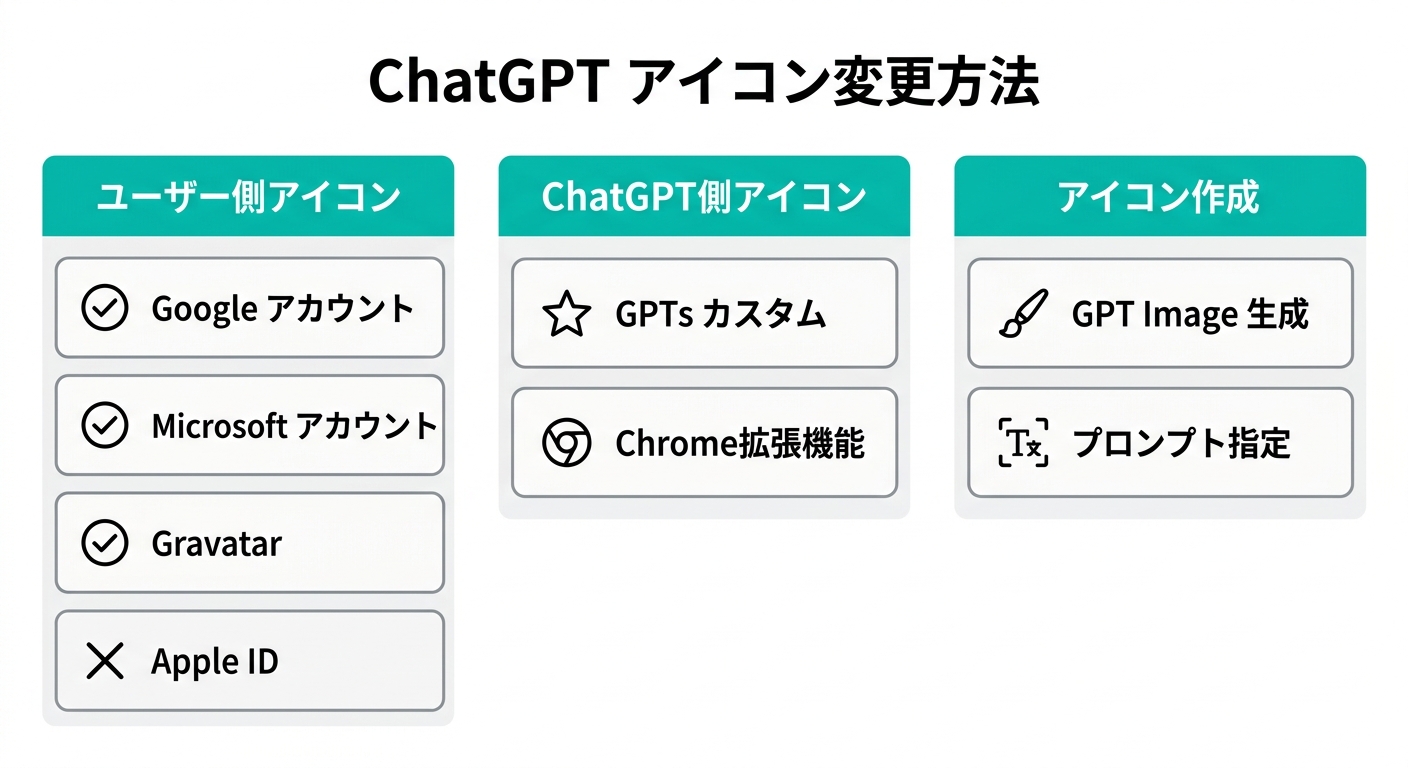This screenshot has height=768, width=1408.
Task: Click the checkmark icon beside Gravatar
Action: coord(105,544)
